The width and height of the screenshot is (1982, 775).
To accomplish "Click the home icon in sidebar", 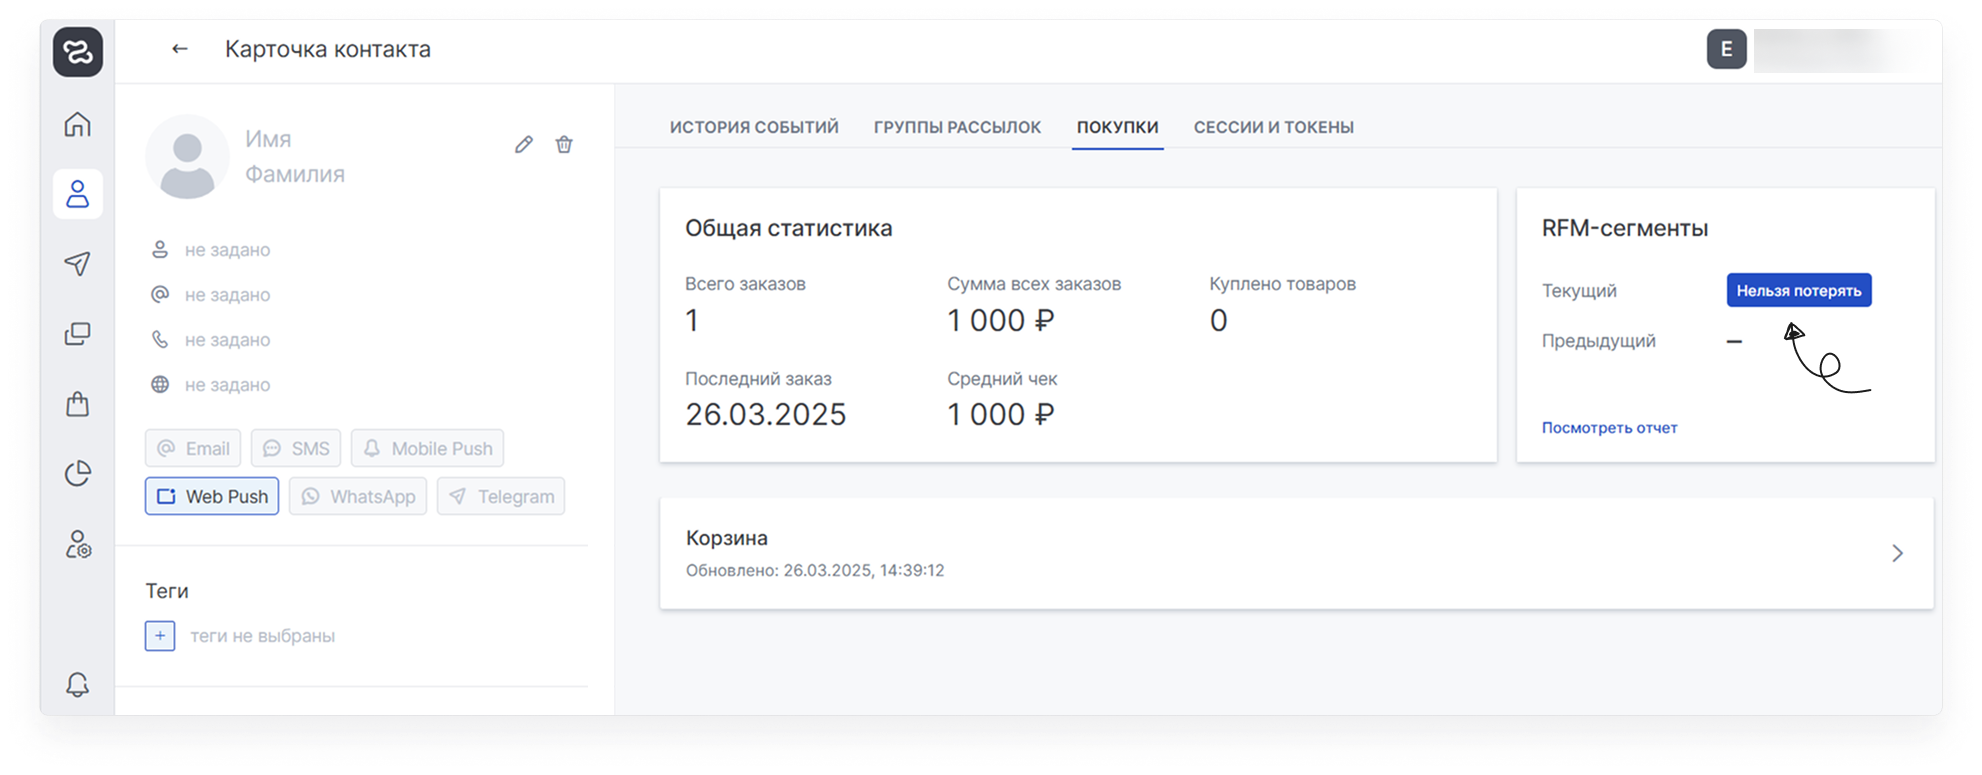I will (x=78, y=125).
